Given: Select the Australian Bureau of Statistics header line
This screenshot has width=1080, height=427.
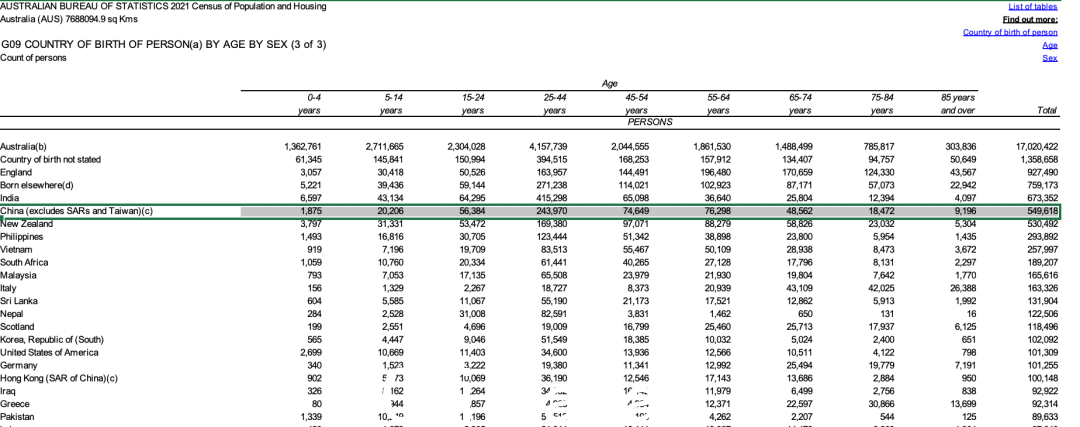Looking at the screenshot, I should click(x=163, y=6).
